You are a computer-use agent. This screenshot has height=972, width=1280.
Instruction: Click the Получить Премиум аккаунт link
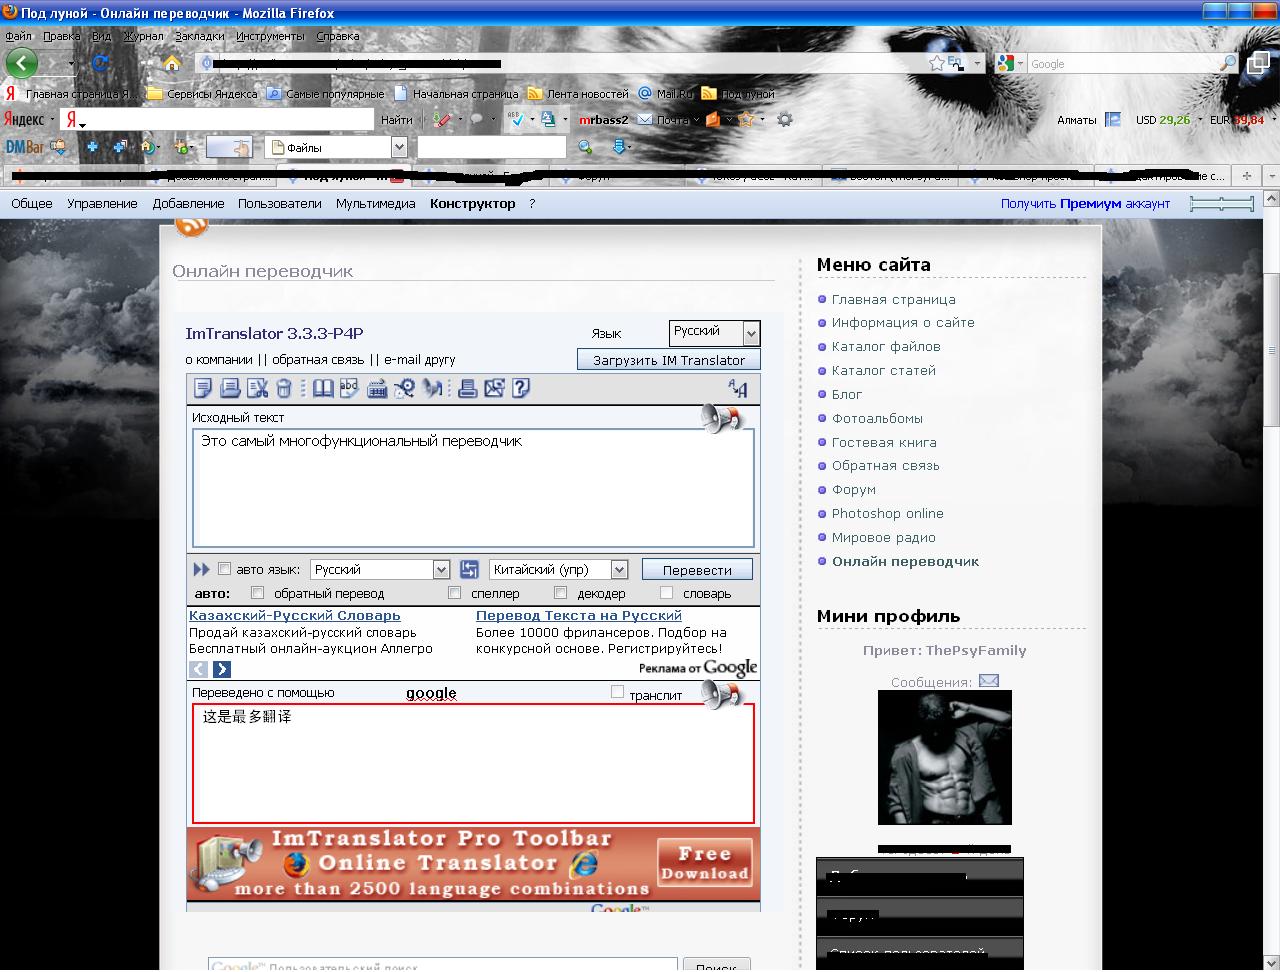pos(1085,203)
